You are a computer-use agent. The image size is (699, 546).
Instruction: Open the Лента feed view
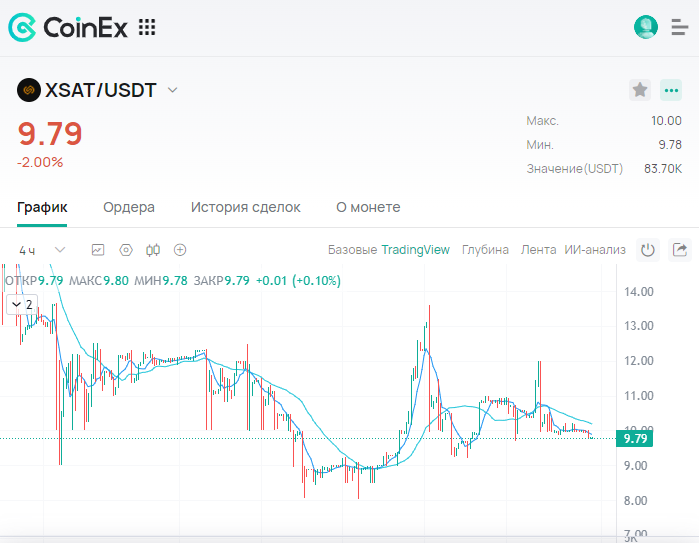[539, 250]
